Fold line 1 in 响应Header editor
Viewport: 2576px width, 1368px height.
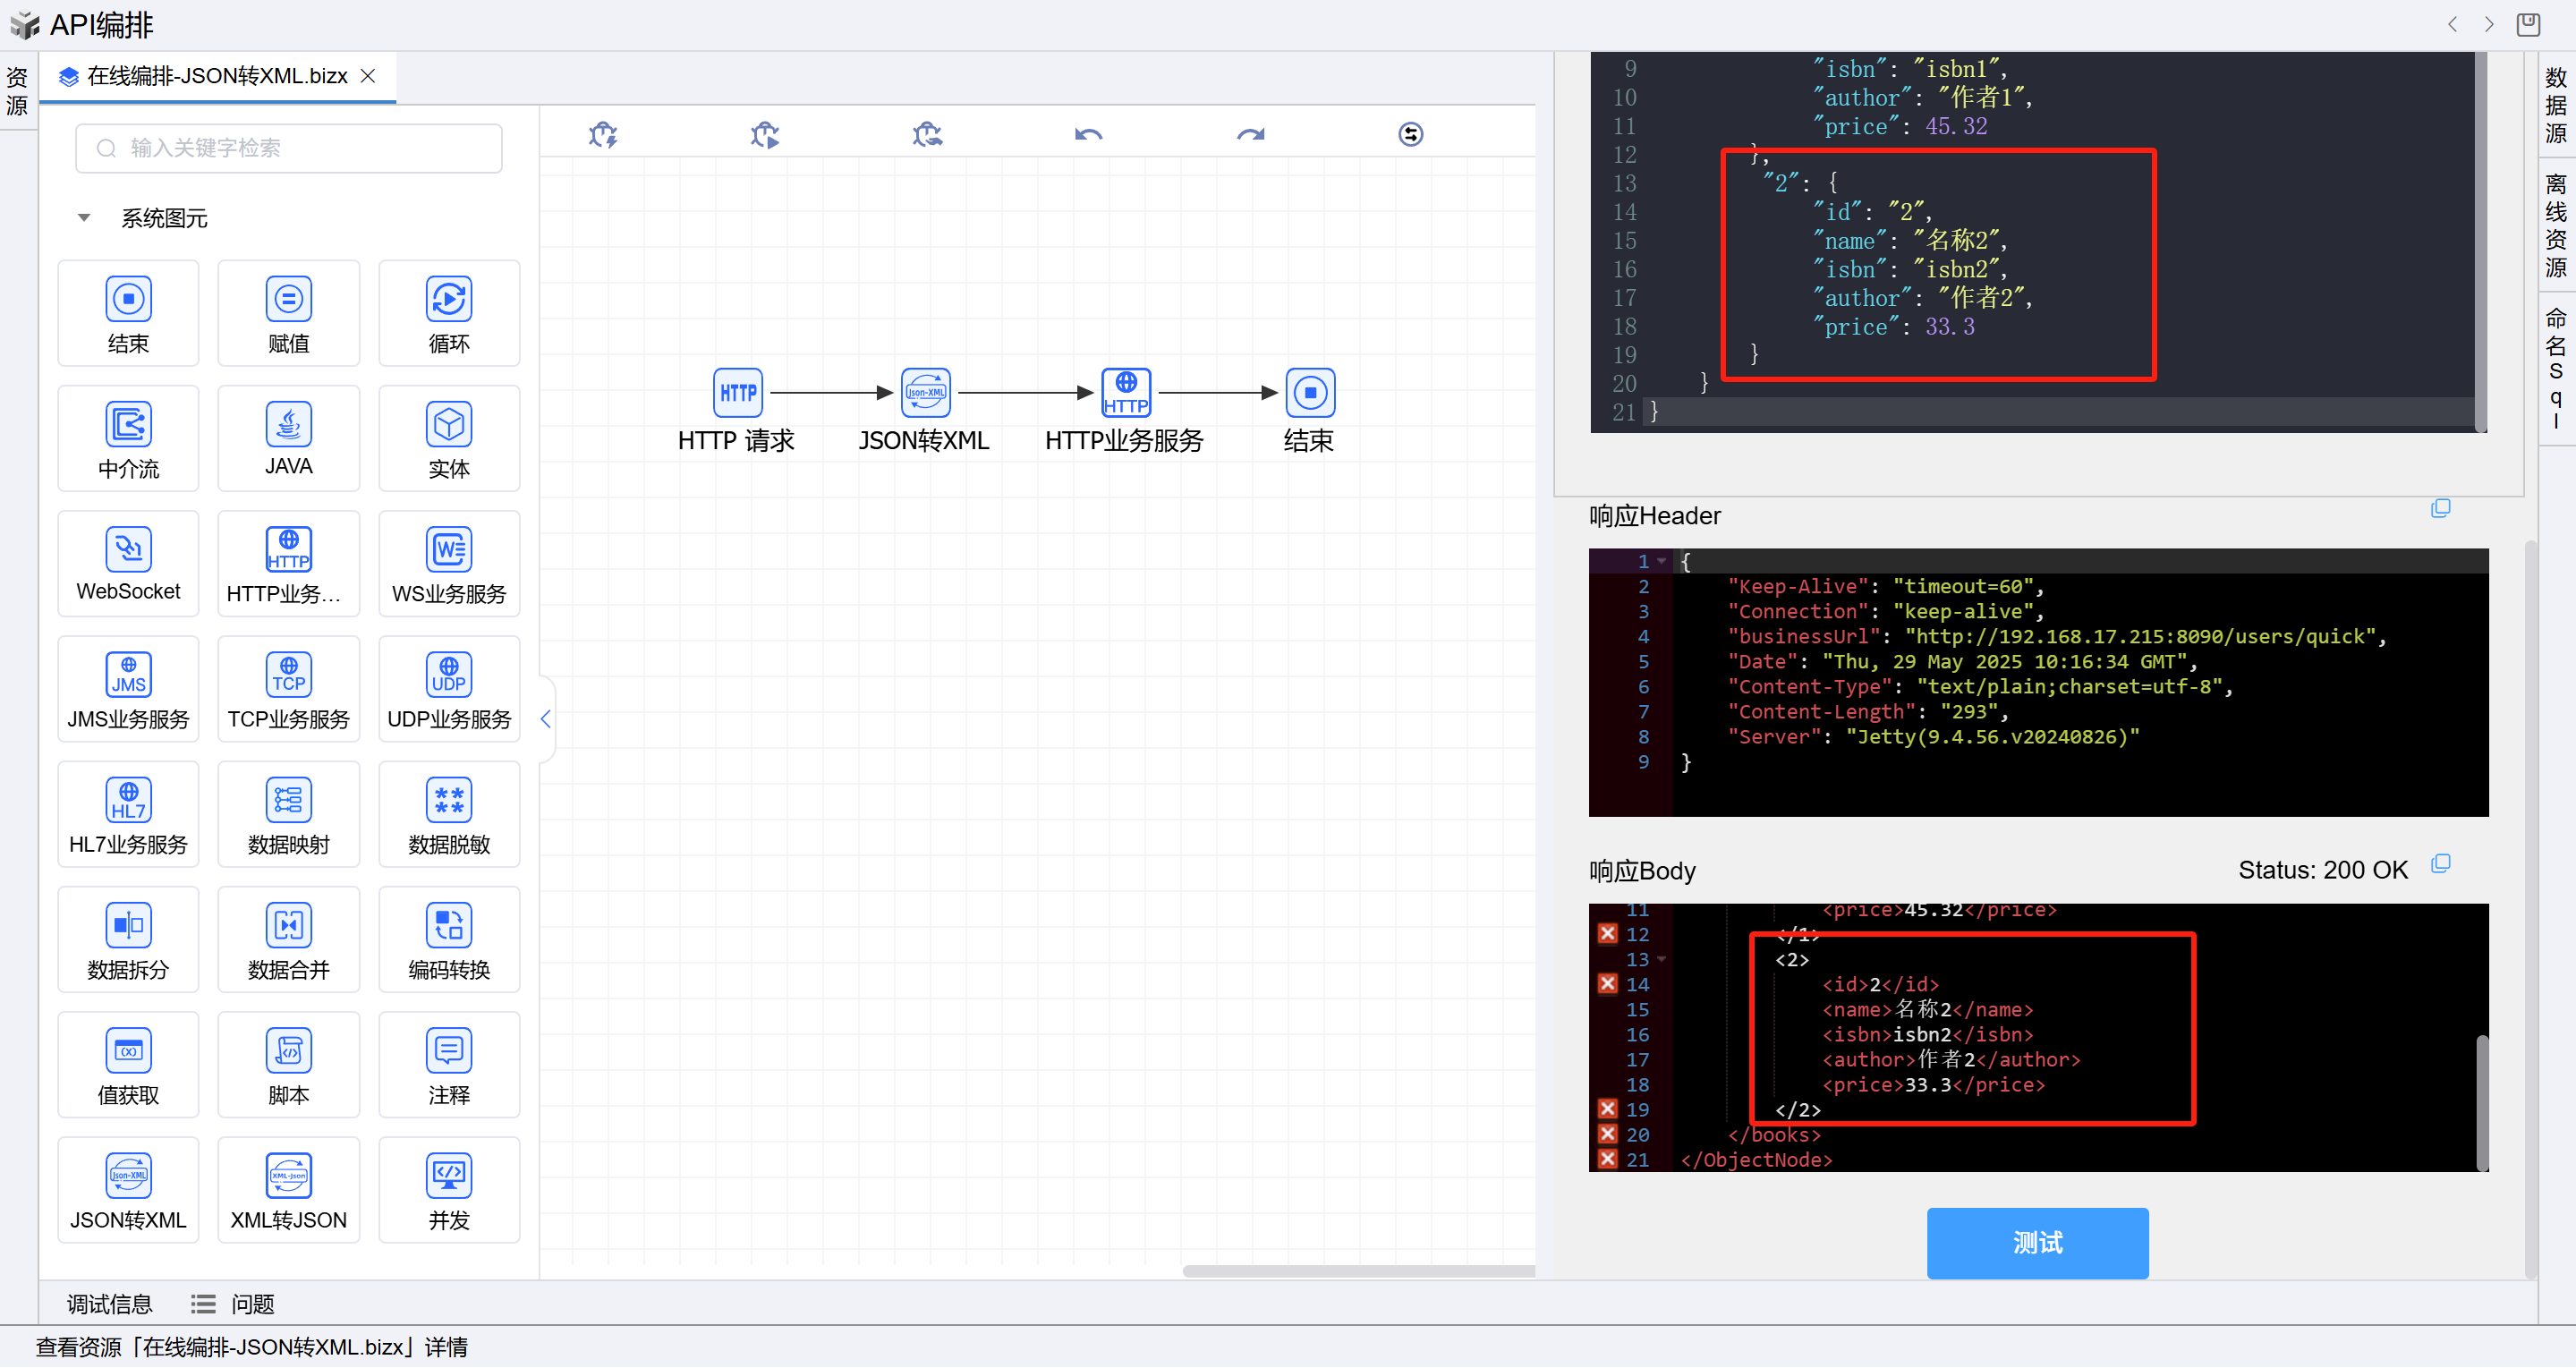point(1662,561)
